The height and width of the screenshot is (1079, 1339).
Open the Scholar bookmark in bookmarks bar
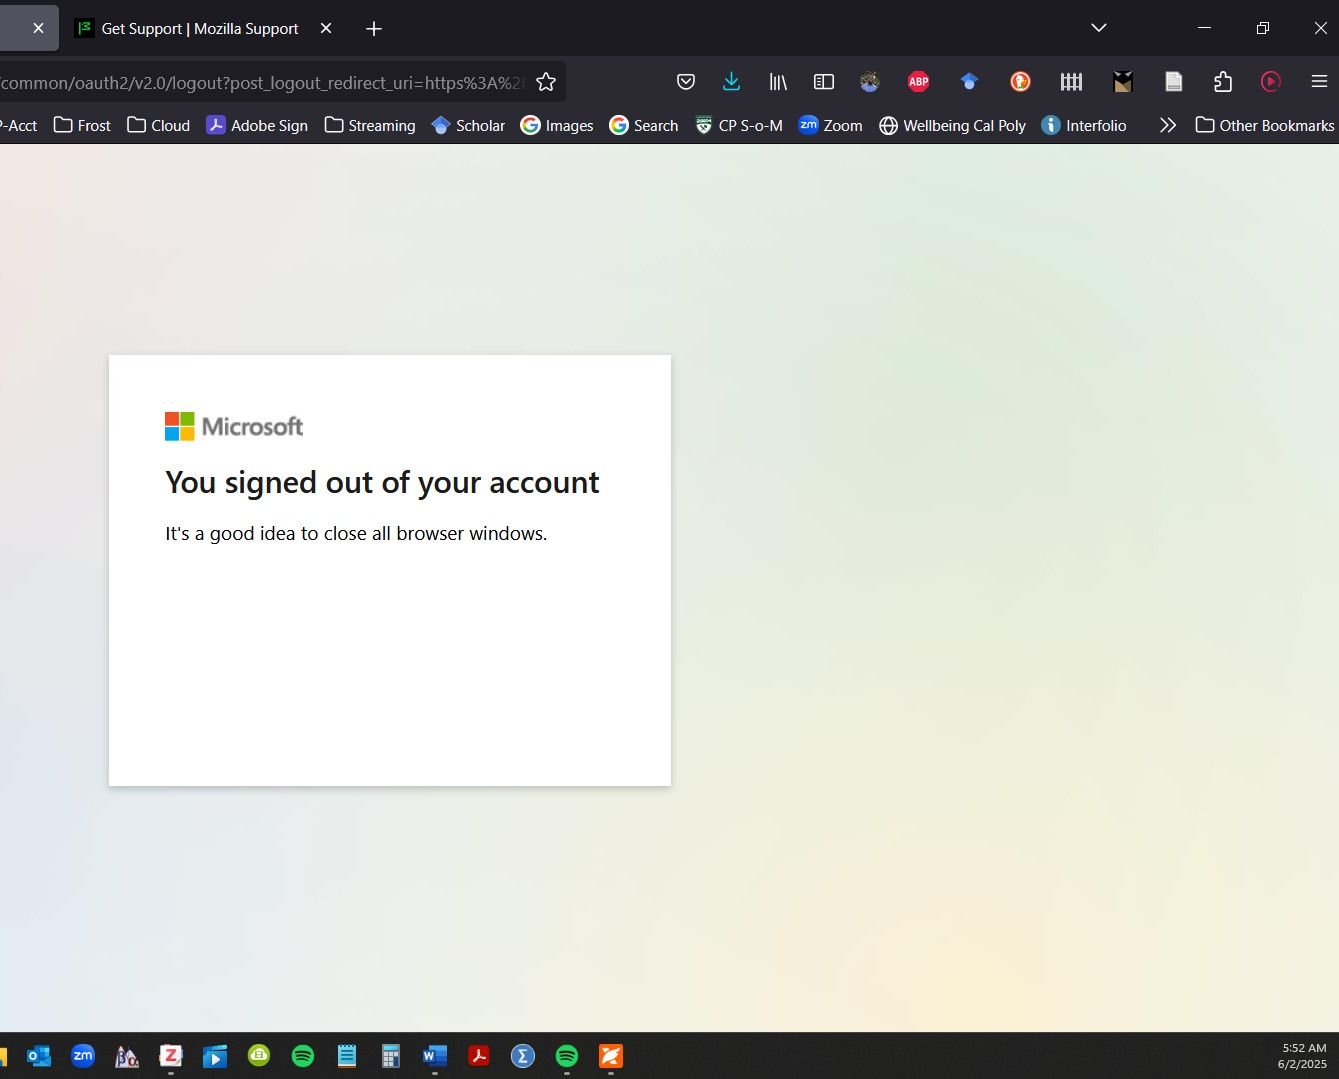468,125
